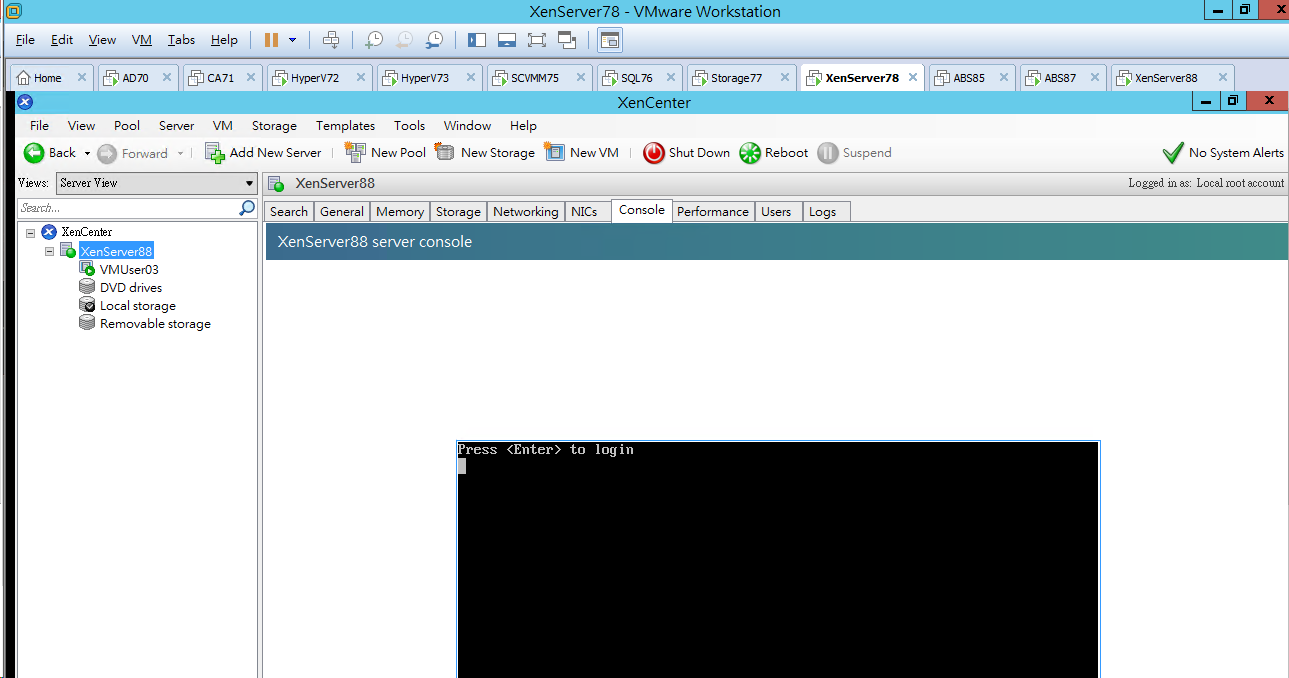Switch to the Networking tab

coord(526,212)
